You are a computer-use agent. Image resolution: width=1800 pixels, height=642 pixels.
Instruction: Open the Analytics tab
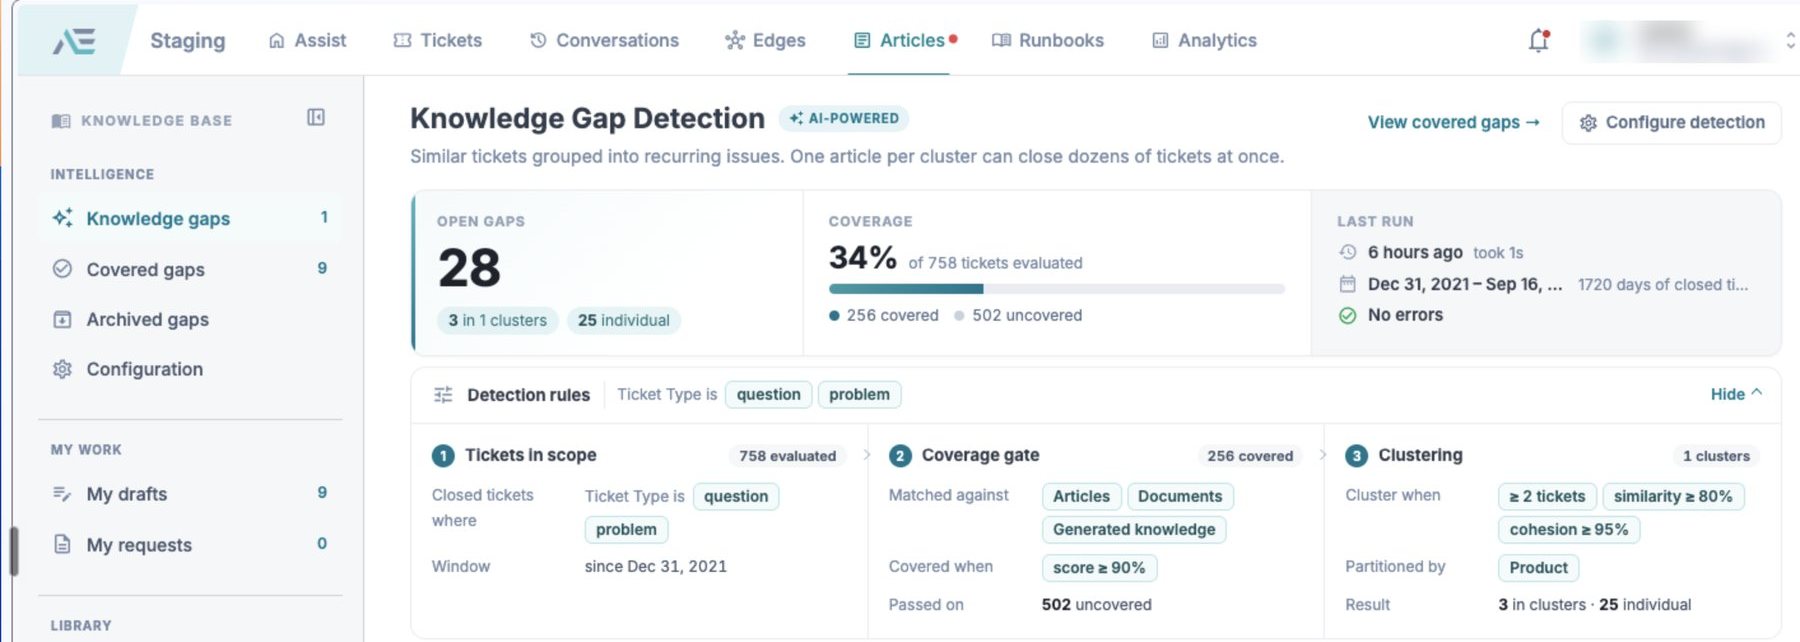click(x=1205, y=41)
